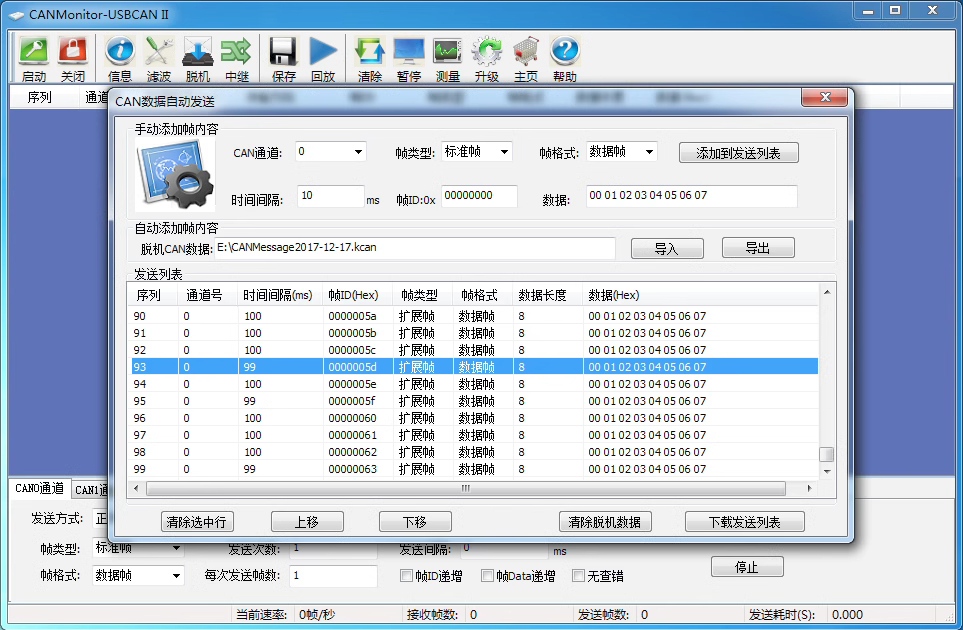This screenshot has height=630, width=963.
Task: Click the 保存 (Save) floppy disk icon
Action: (284, 56)
